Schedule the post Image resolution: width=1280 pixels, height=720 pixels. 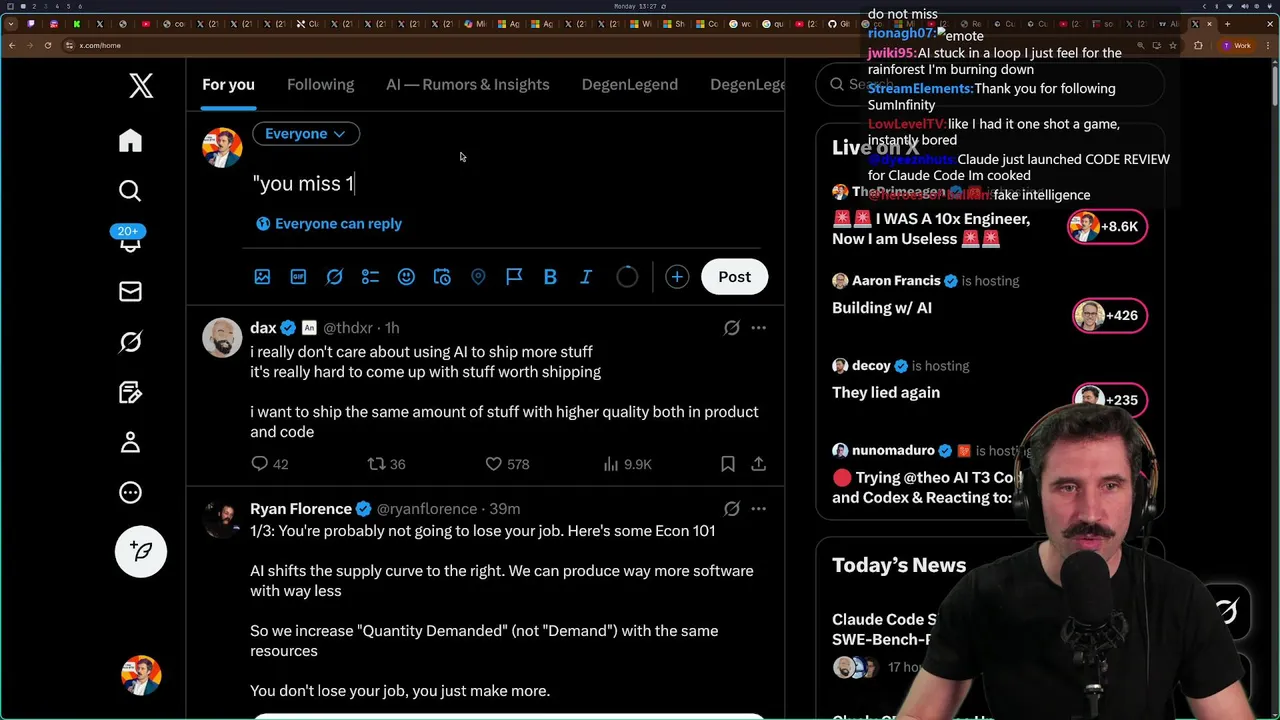click(x=442, y=277)
